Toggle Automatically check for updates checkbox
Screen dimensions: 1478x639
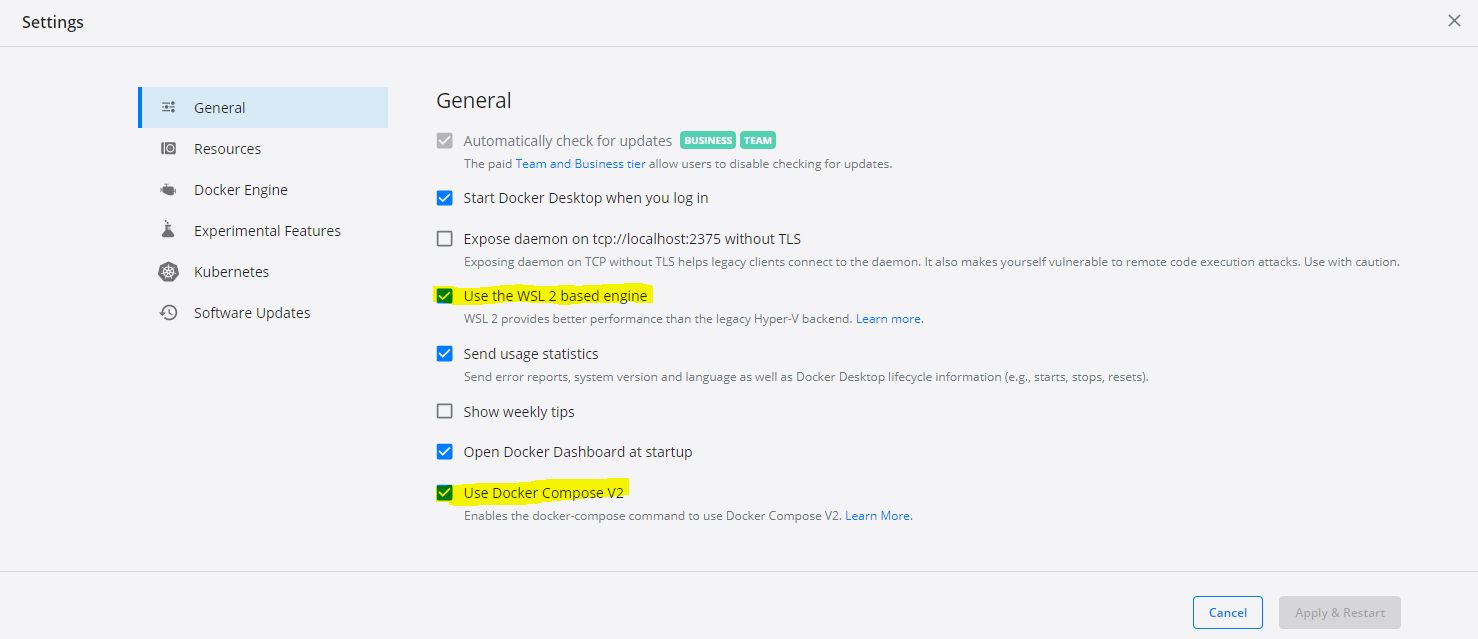coord(445,141)
